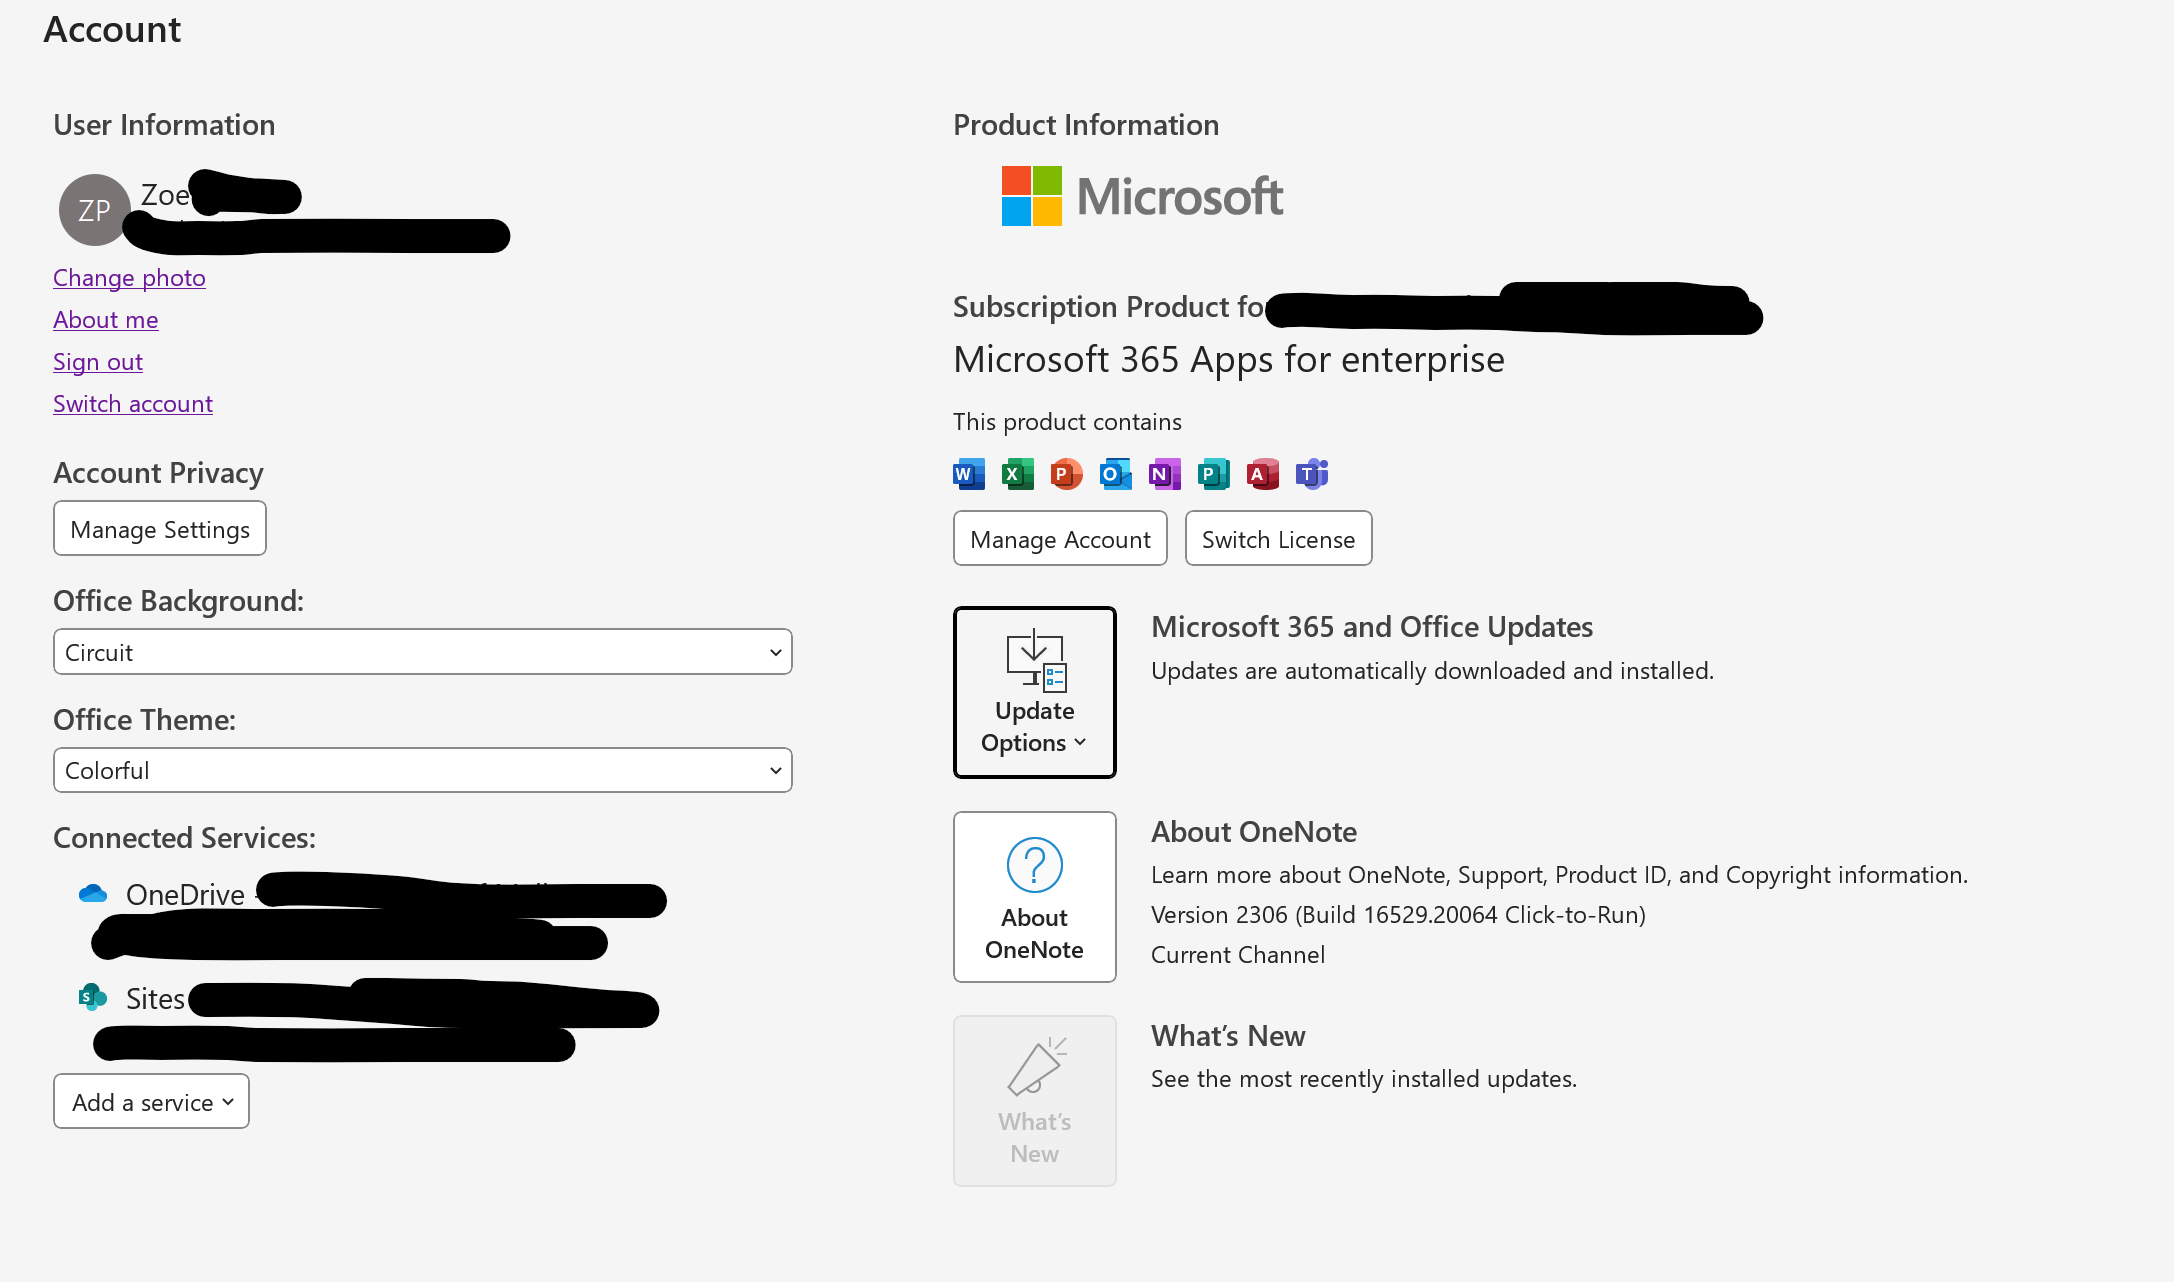
Task: Open the Update Options menu
Action: 1034,692
